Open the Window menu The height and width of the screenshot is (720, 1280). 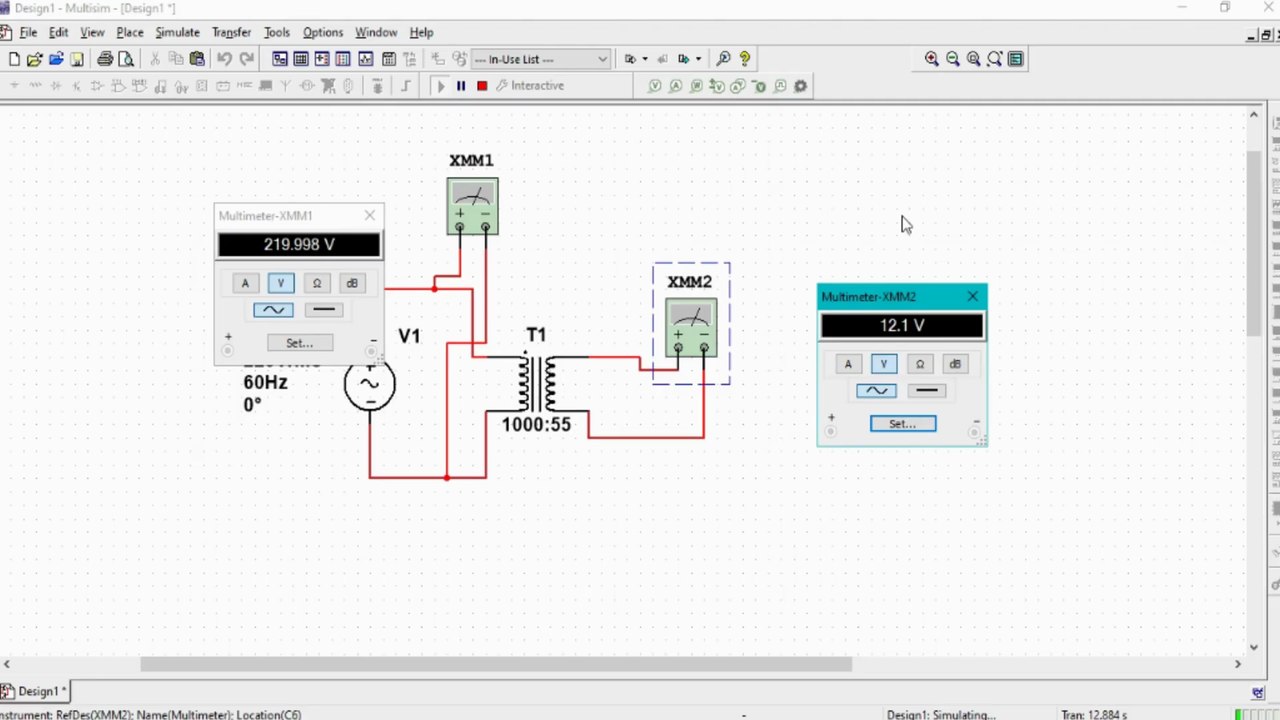pos(376,32)
